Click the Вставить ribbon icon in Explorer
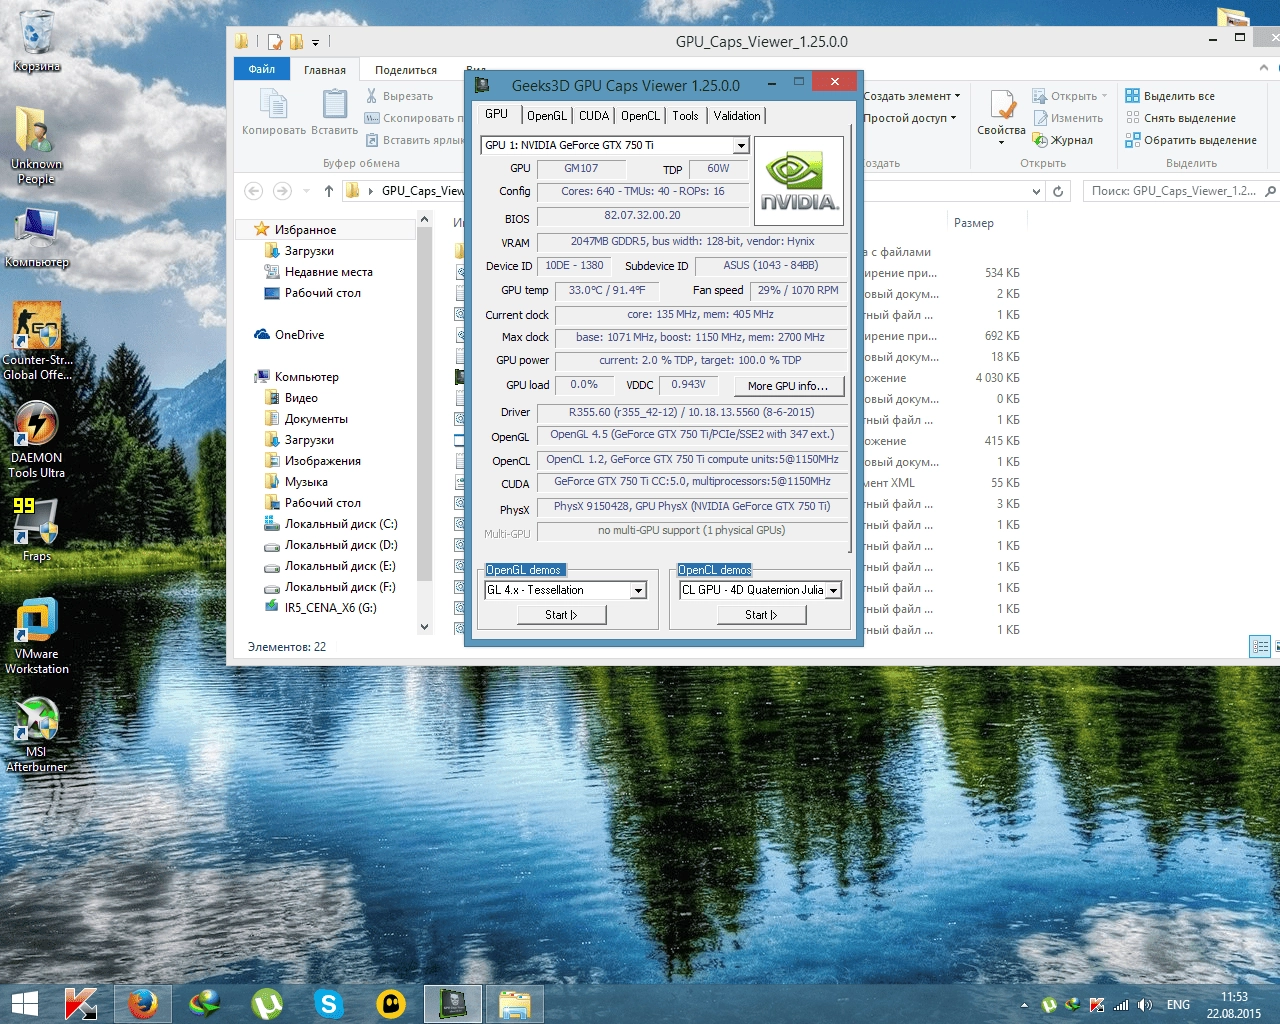 (334, 112)
